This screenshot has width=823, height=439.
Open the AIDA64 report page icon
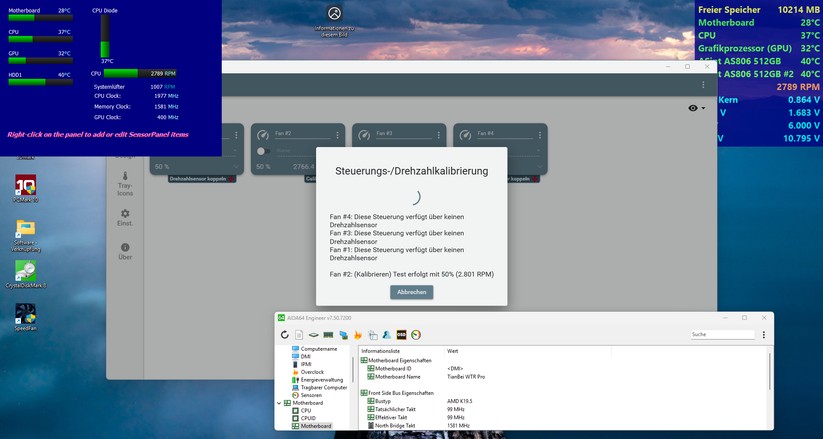coord(299,334)
